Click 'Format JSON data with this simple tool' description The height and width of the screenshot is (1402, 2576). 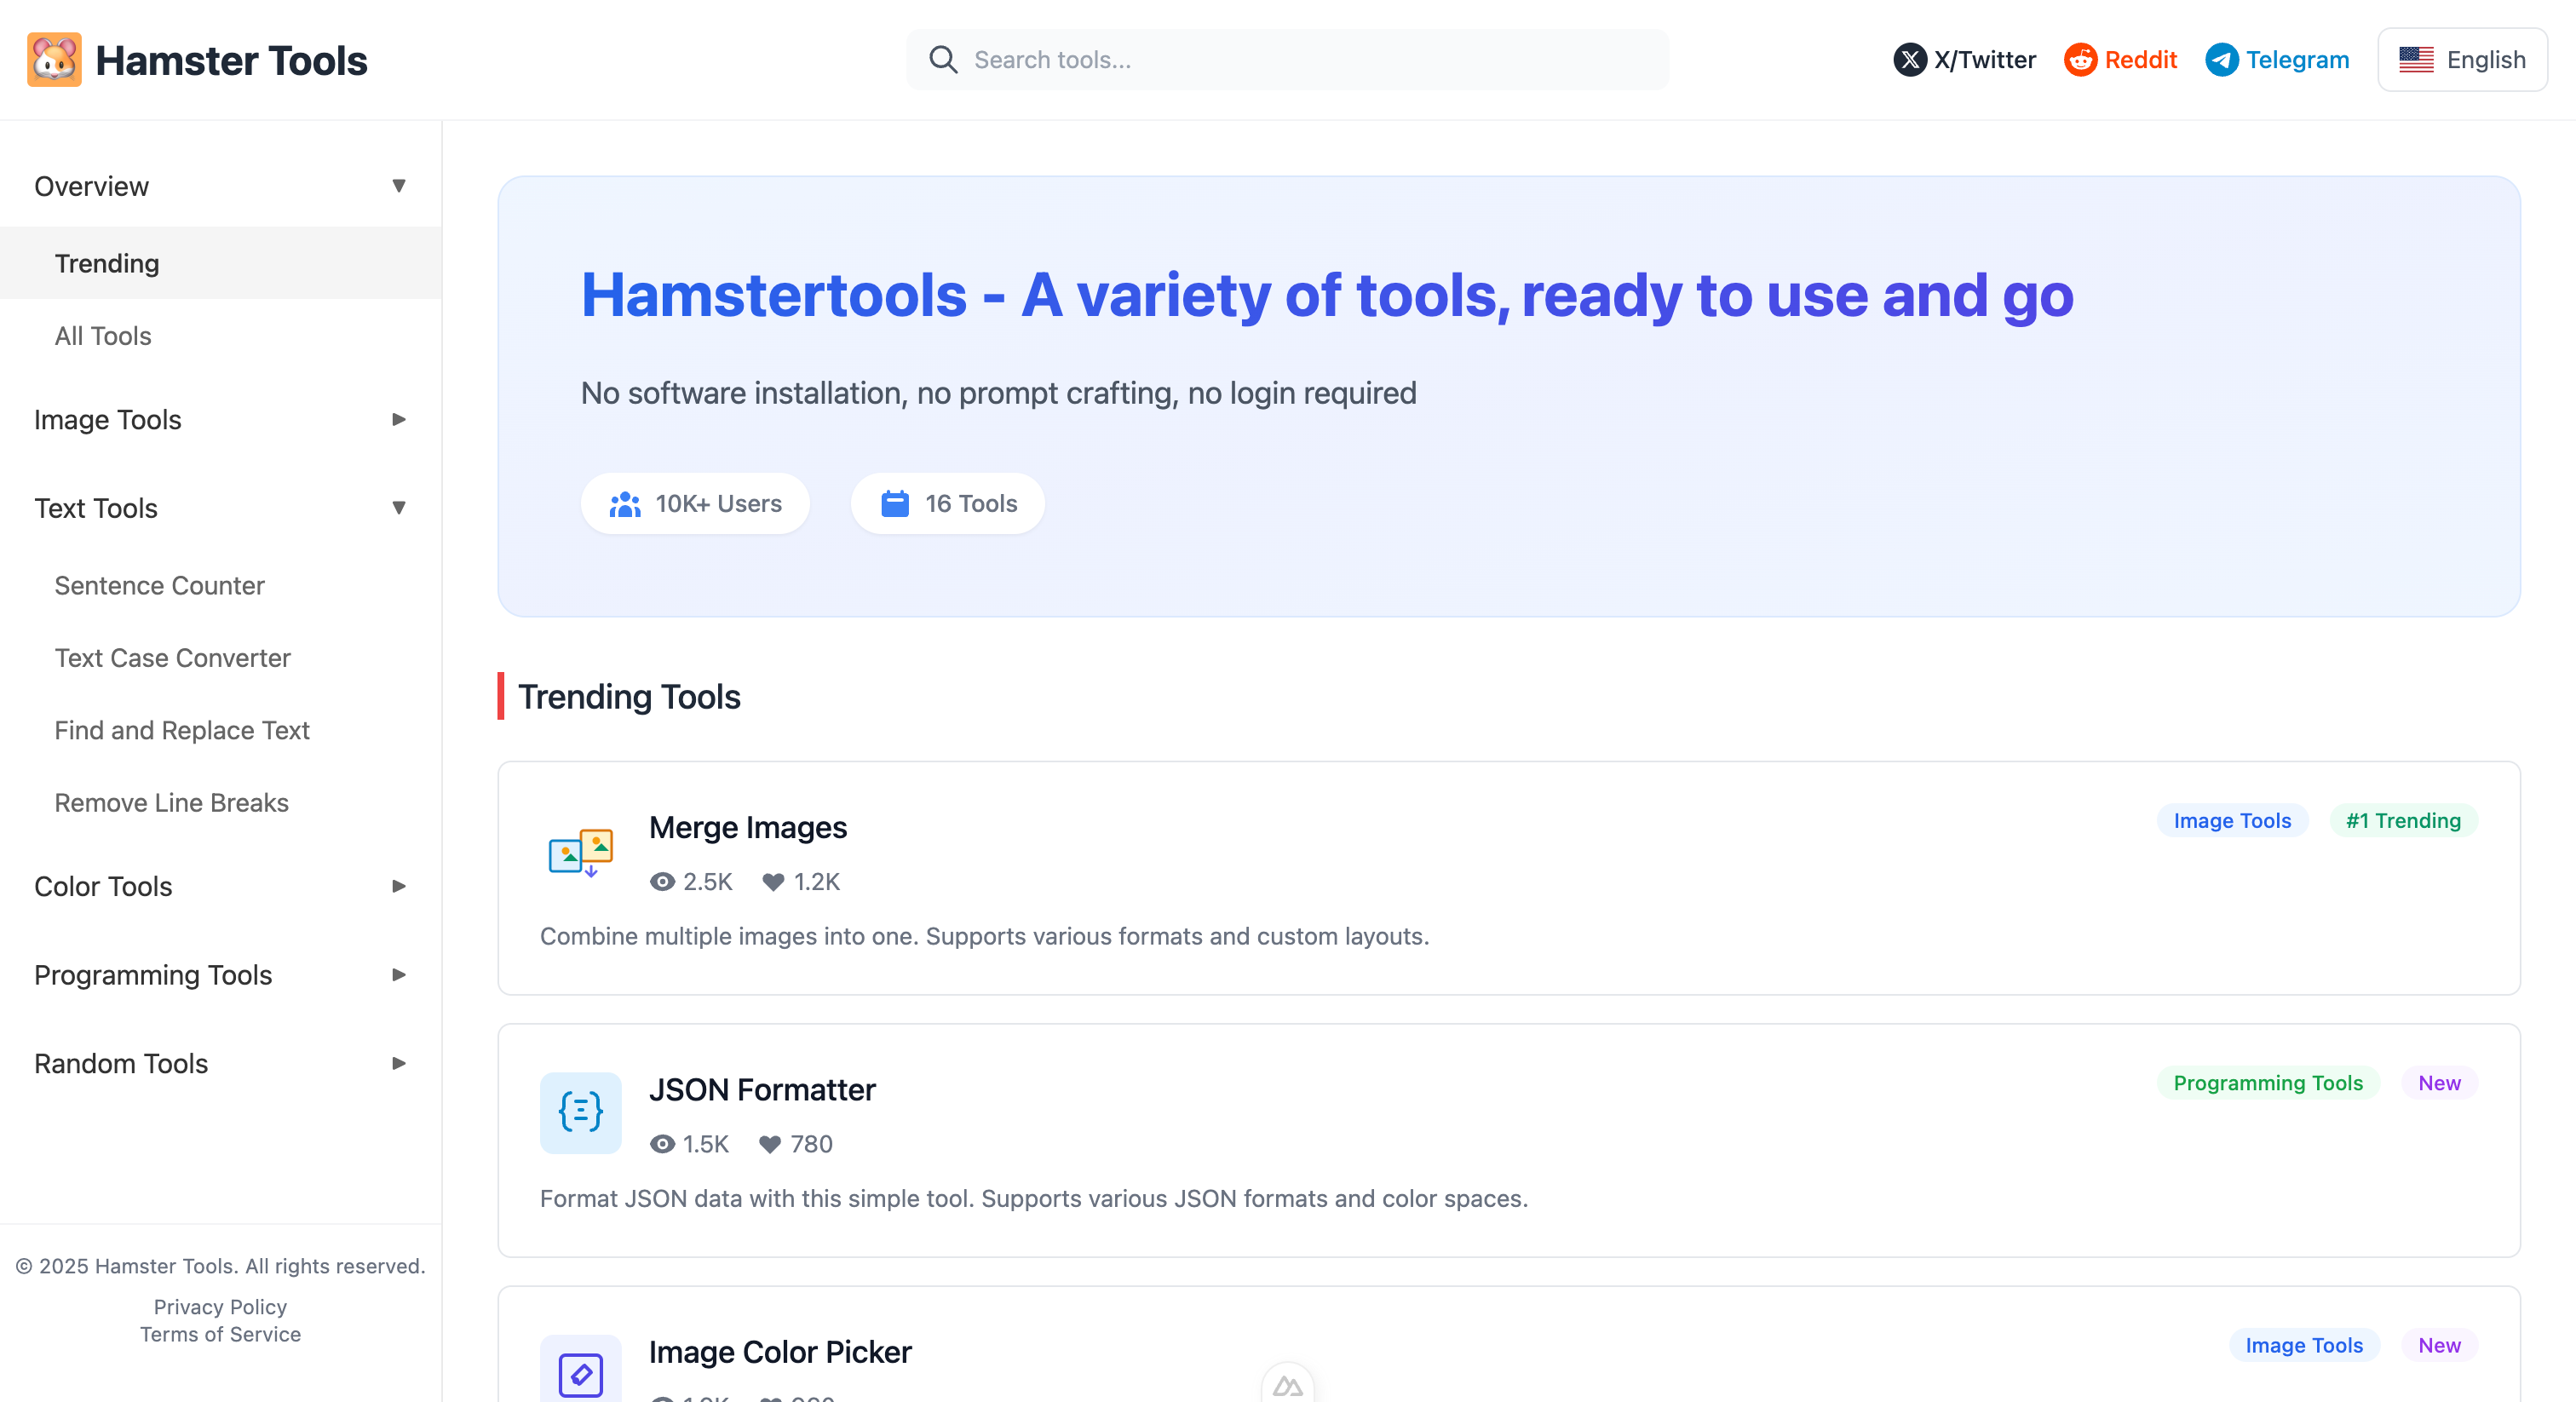pos(1034,1198)
